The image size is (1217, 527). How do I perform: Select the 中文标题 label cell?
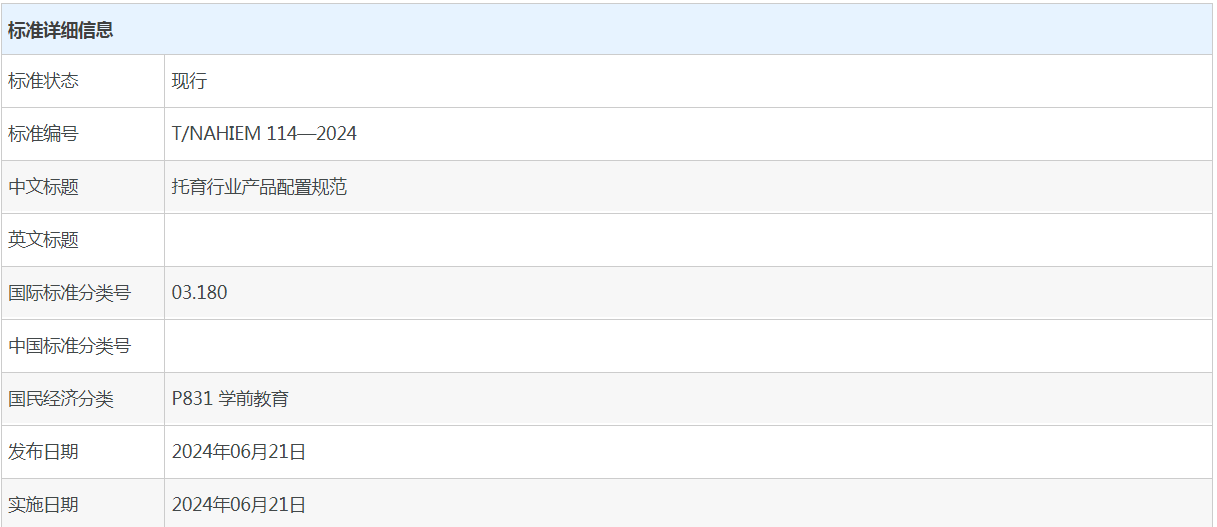point(83,187)
